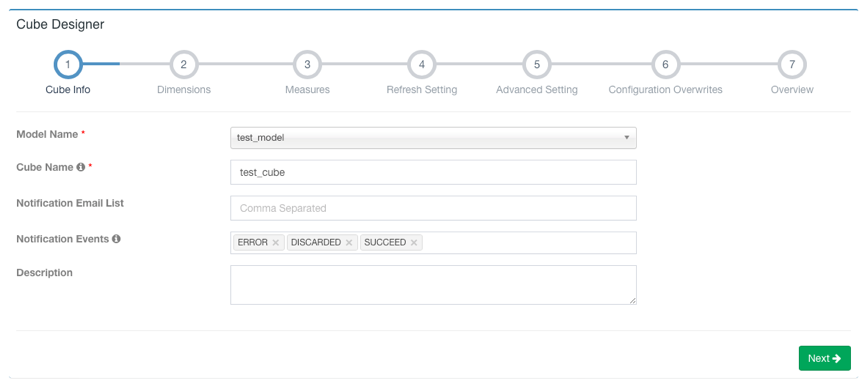864x379 pixels.
Task: Click the Notification Events info icon
Action: pos(116,239)
